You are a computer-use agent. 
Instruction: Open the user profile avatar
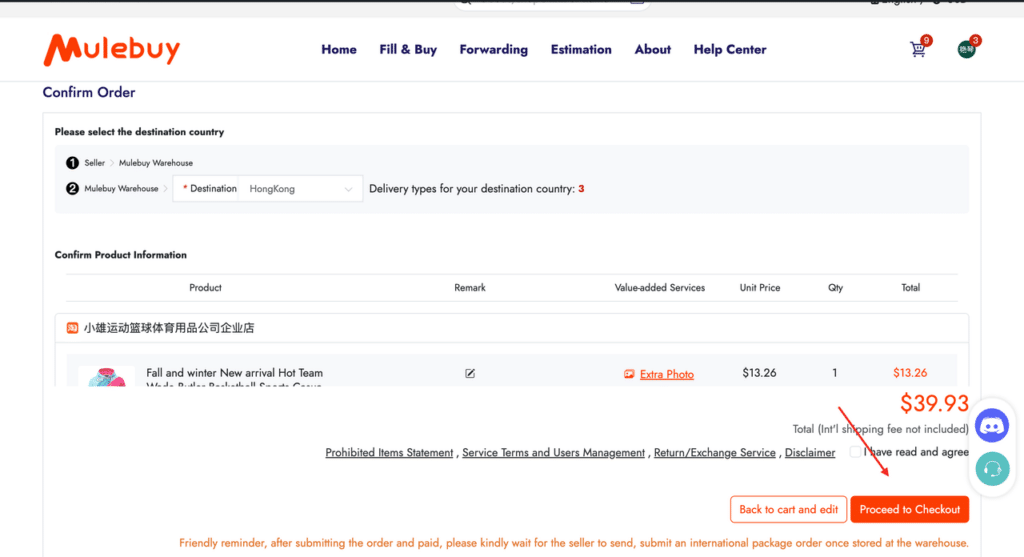pos(967,49)
